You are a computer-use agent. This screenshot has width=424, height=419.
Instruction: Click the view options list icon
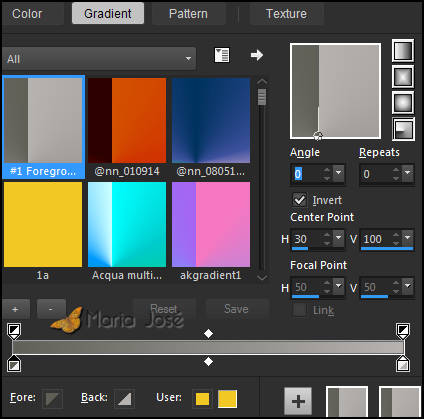[x=222, y=55]
